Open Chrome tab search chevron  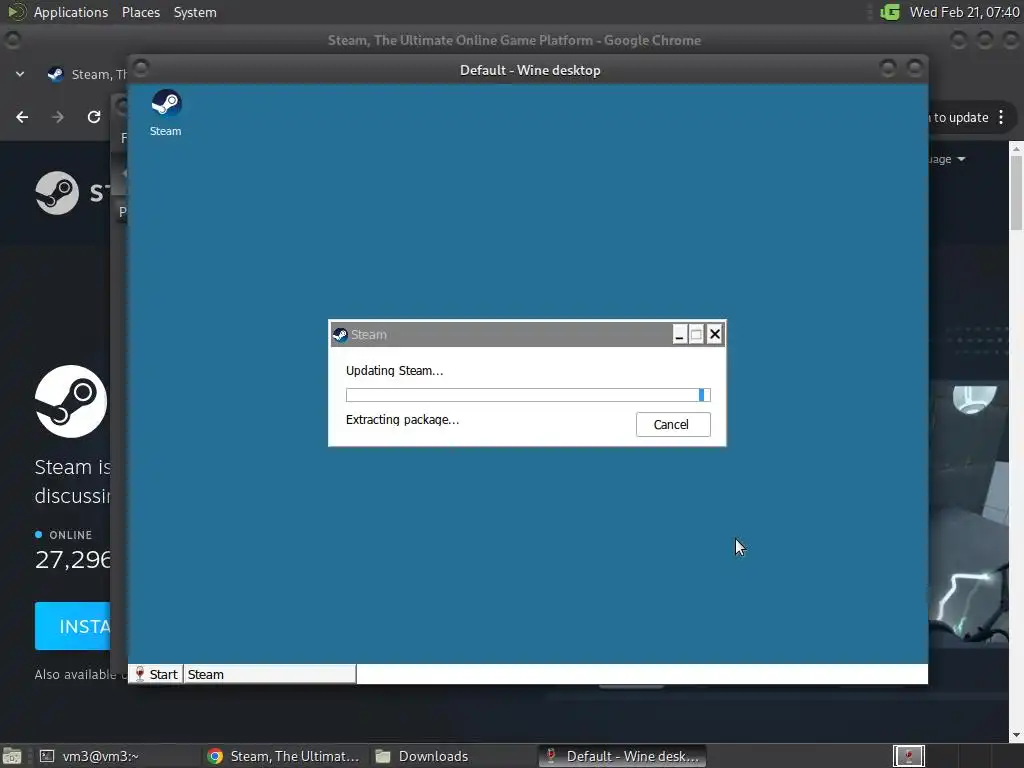point(20,74)
